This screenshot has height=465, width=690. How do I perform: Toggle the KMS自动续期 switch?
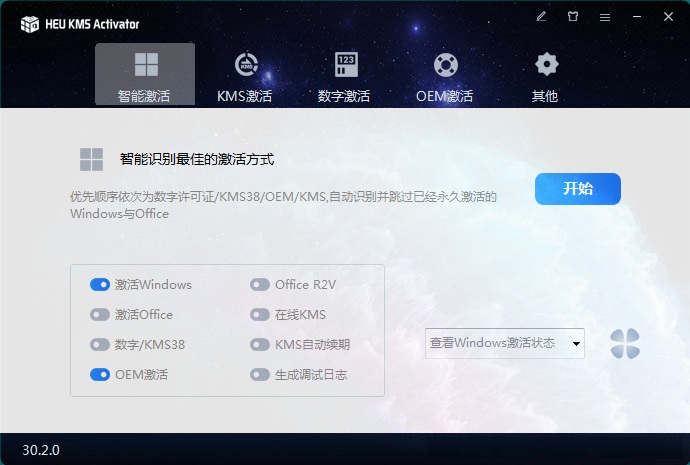click(x=260, y=344)
